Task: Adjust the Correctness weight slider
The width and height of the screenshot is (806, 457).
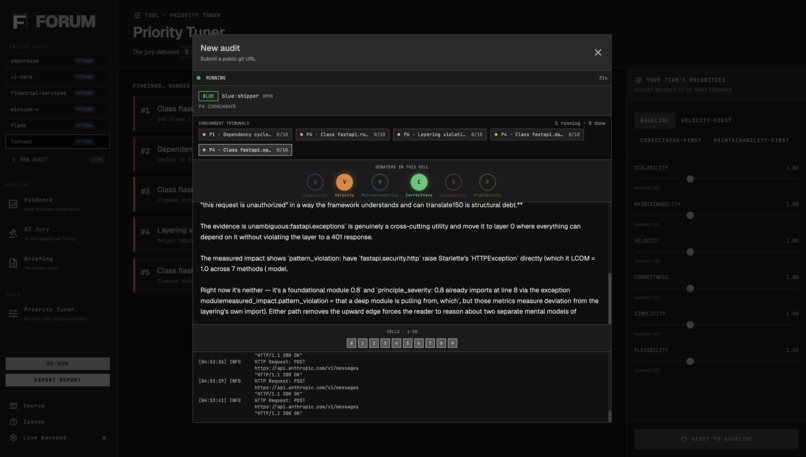Action: (x=690, y=288)
